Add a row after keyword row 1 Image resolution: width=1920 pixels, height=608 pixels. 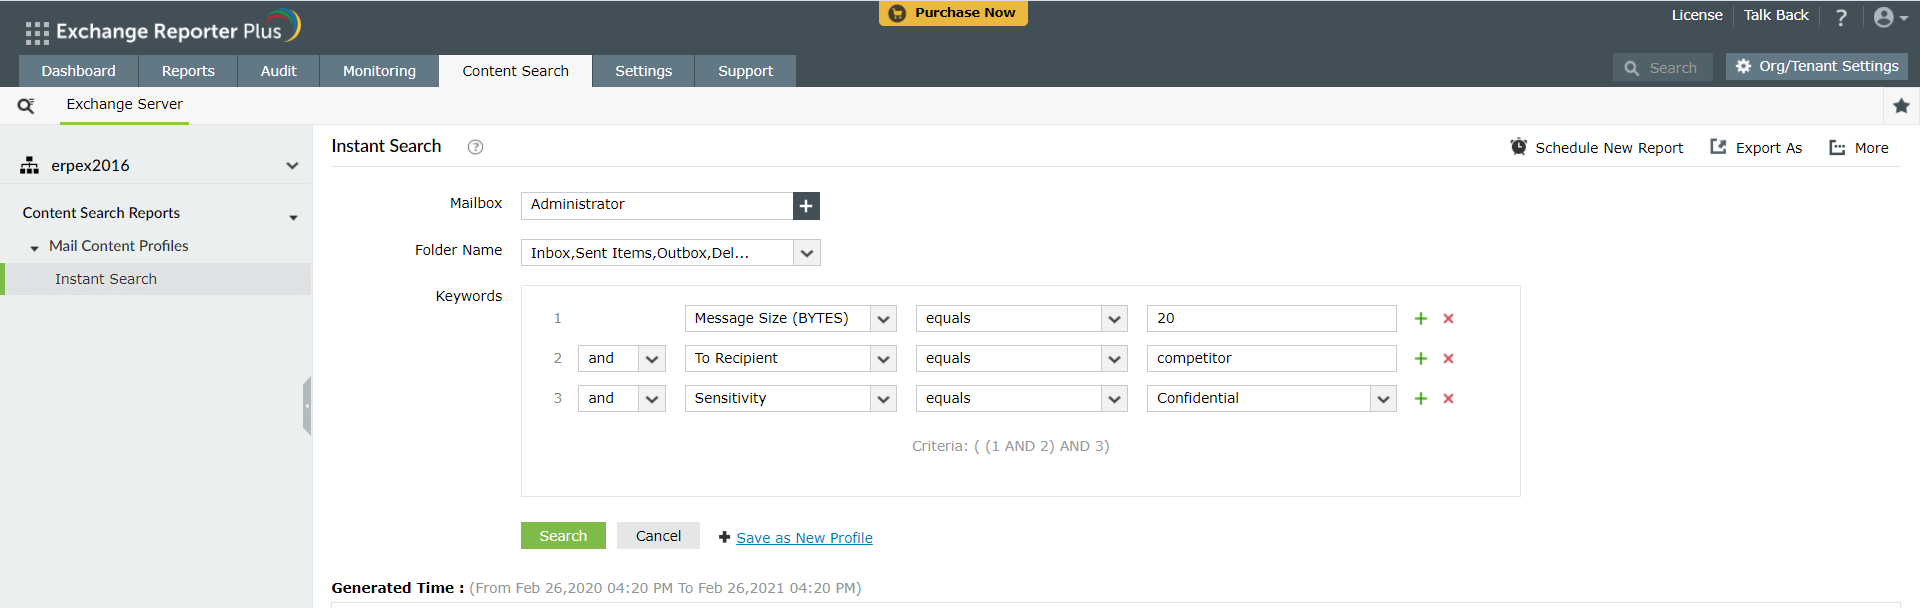pos(1420,318)
